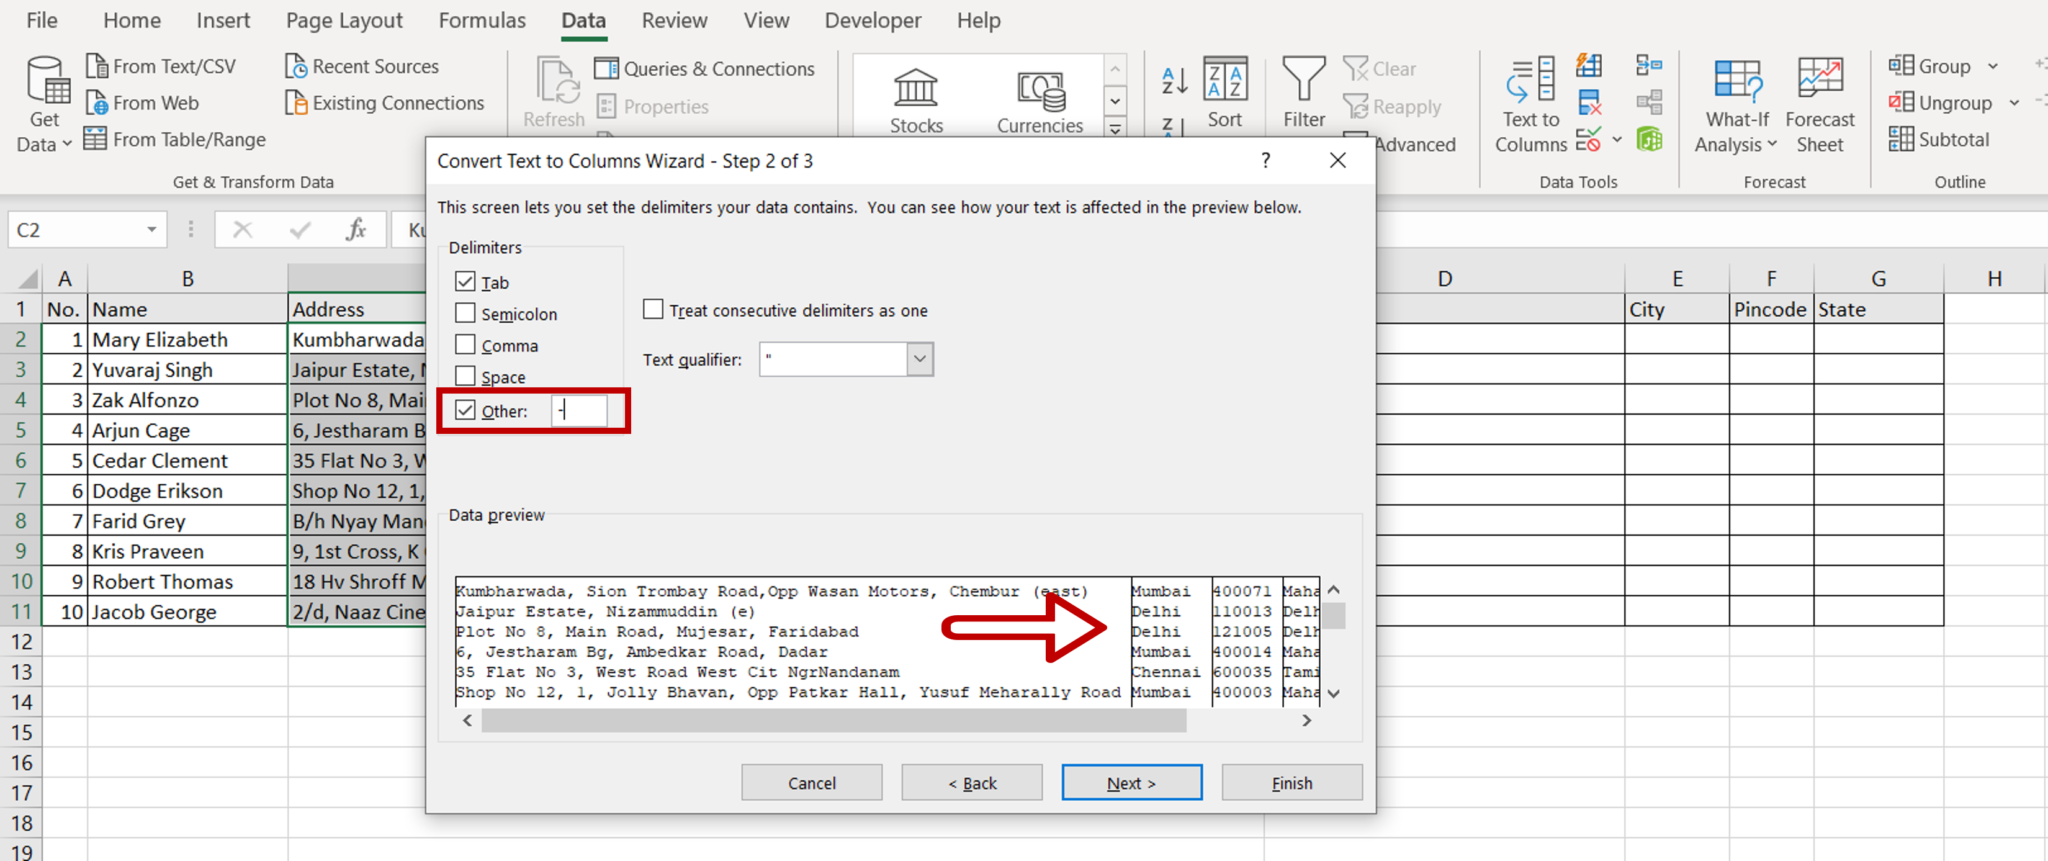The height and width of the screenshot is (861, 2048).
Task: Open Recent Sources
Action: pos(362,66)
